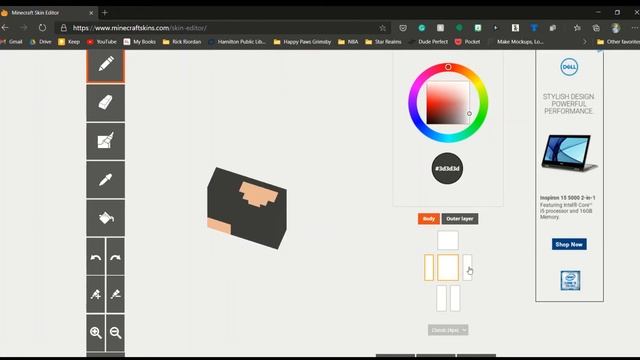Click the Pocket extension icon in toolbar
Viewport: 640px width, 360px height.
403,28
